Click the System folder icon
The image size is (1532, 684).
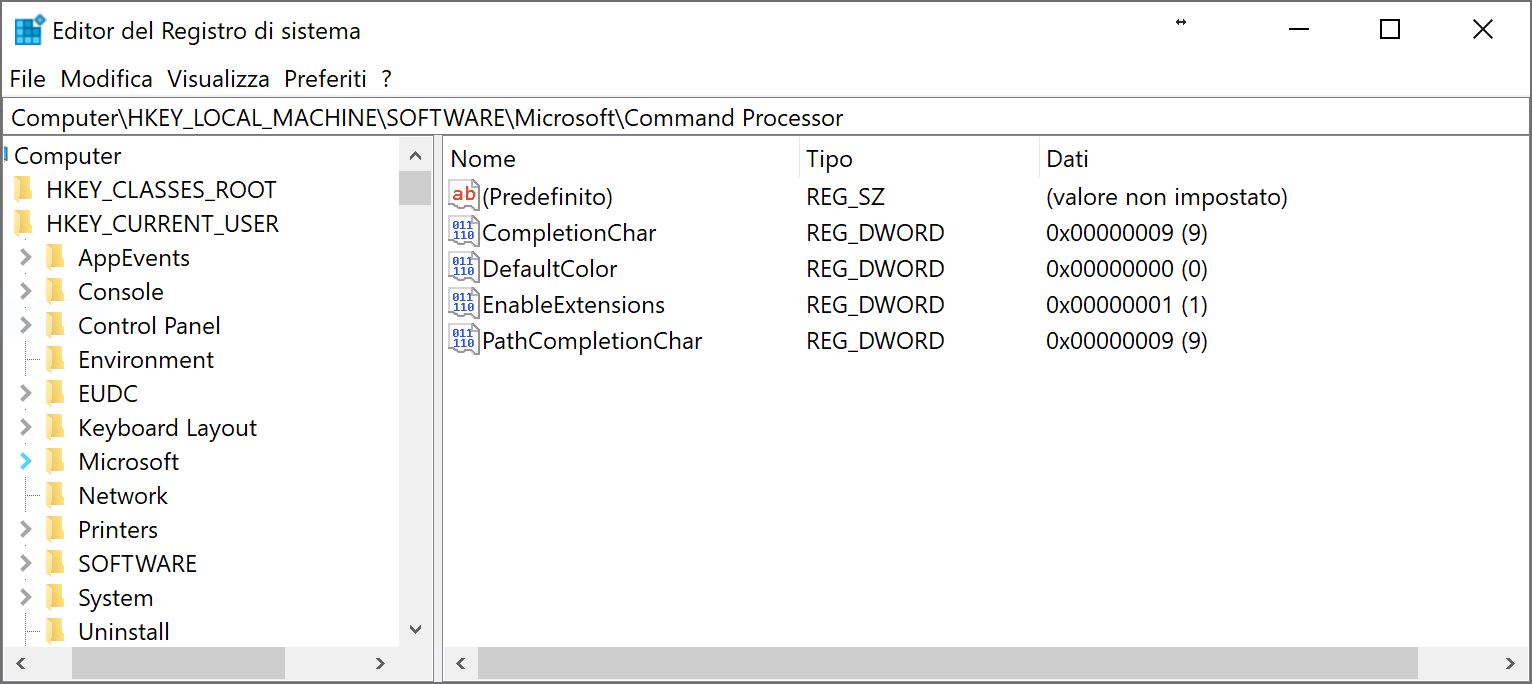coord(56,598)
